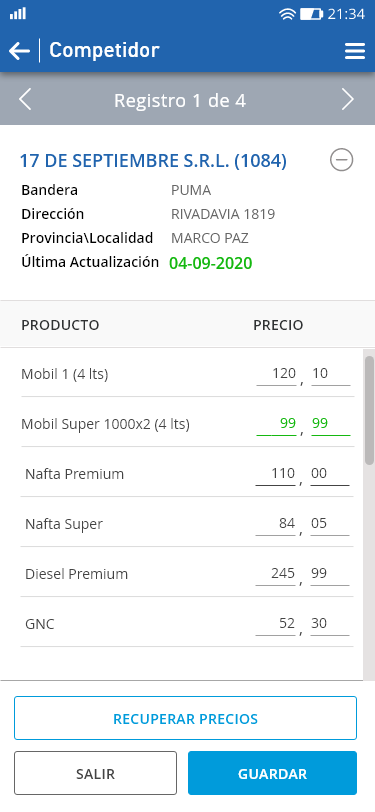Save prices with GUARDAR
This screenshot has width=375, height=812.
272,773
